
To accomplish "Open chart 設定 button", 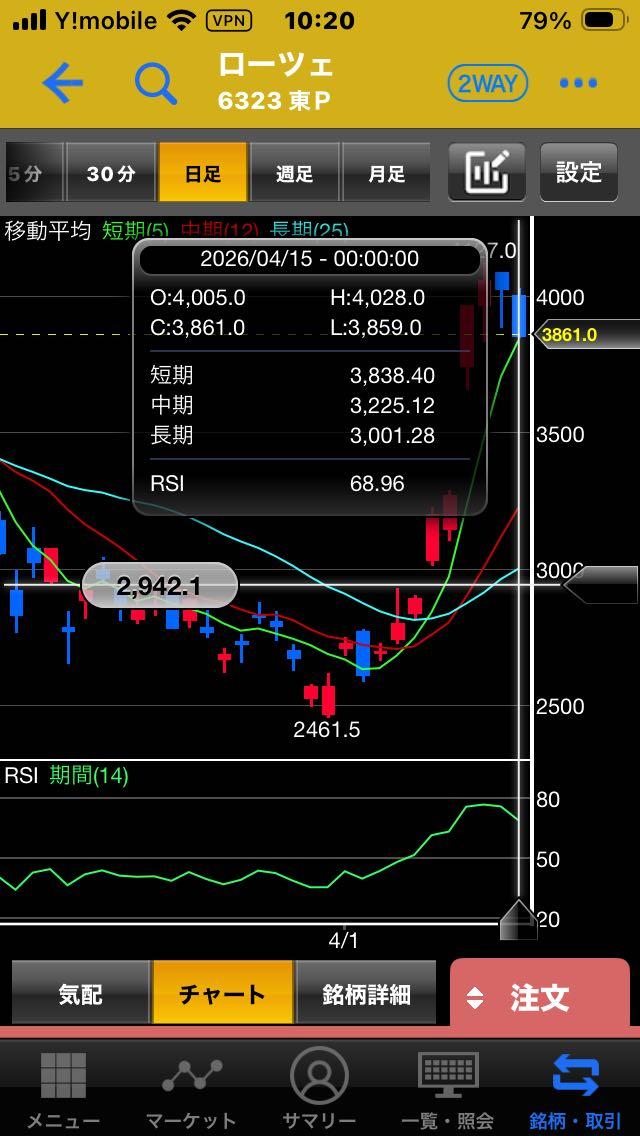I will [578, 172].
